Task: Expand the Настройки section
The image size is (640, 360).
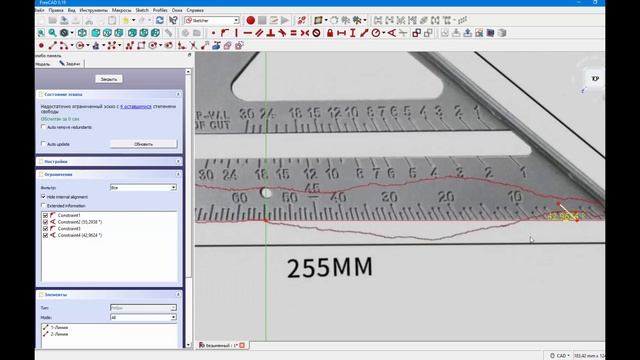Action: (178, 162)
